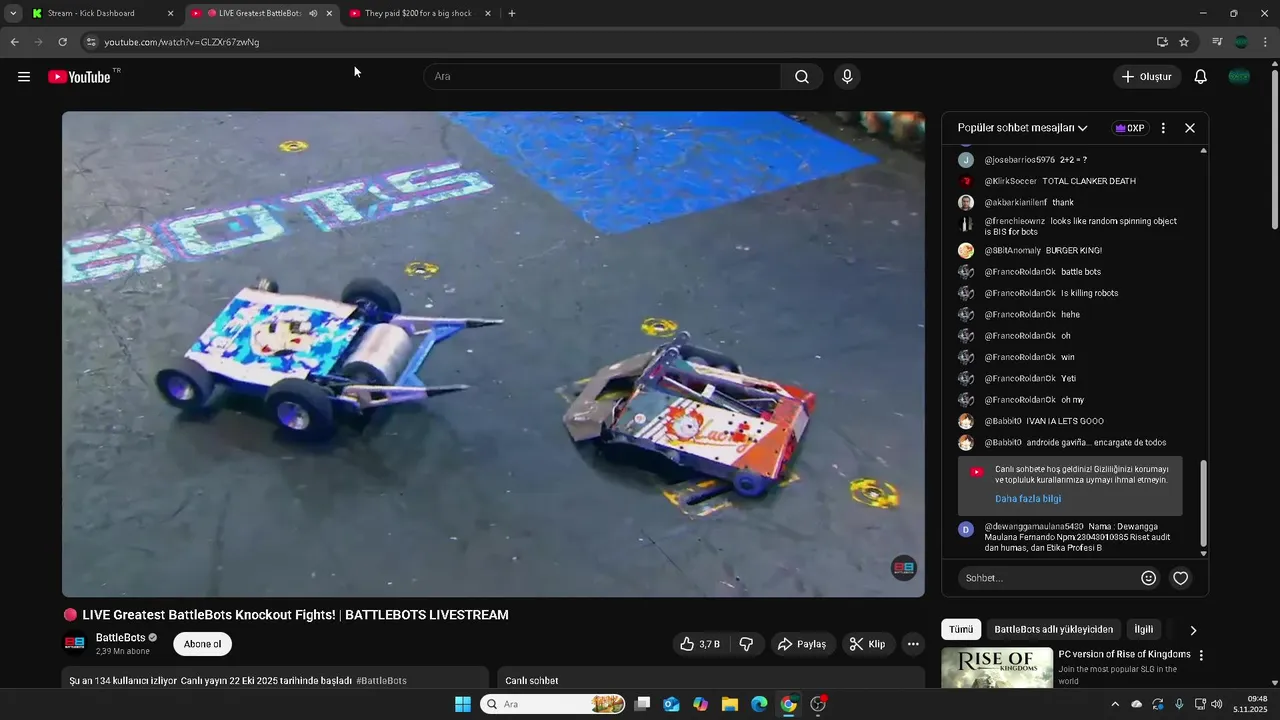Select the Tümü filter chip
The image size is (1280, 720).
pyautogui.click(x=961, y=629)
